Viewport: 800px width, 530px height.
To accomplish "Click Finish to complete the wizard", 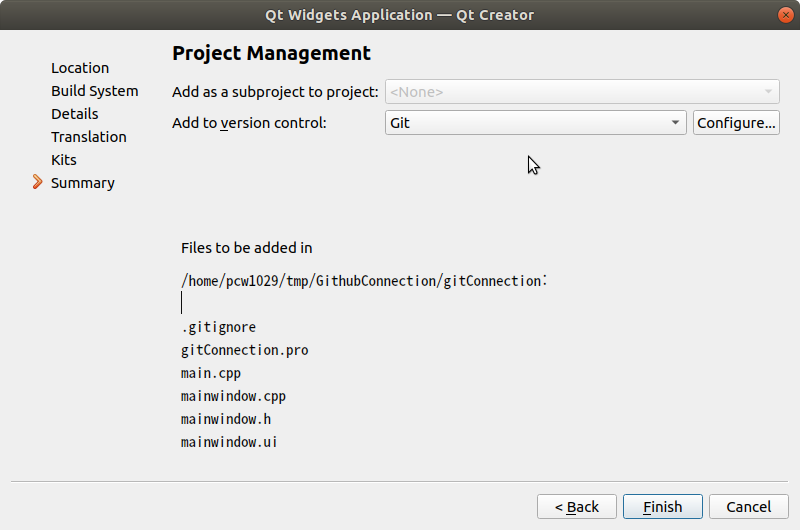I will [662, 507].
